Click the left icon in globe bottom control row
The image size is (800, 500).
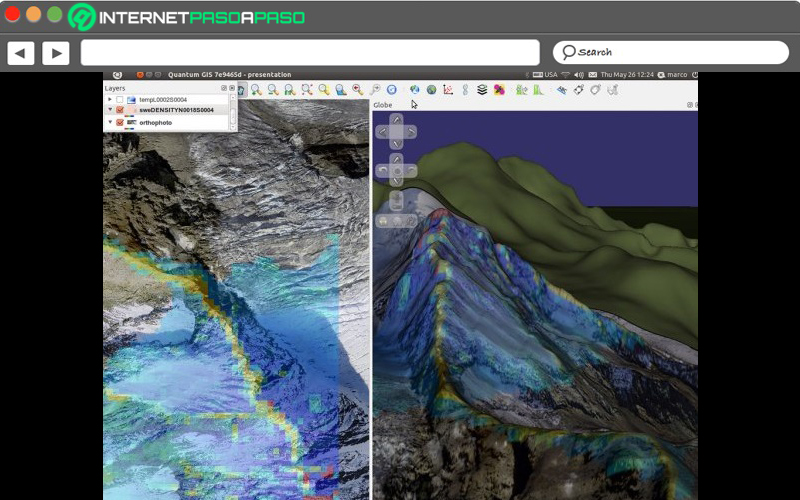[383, 221]
